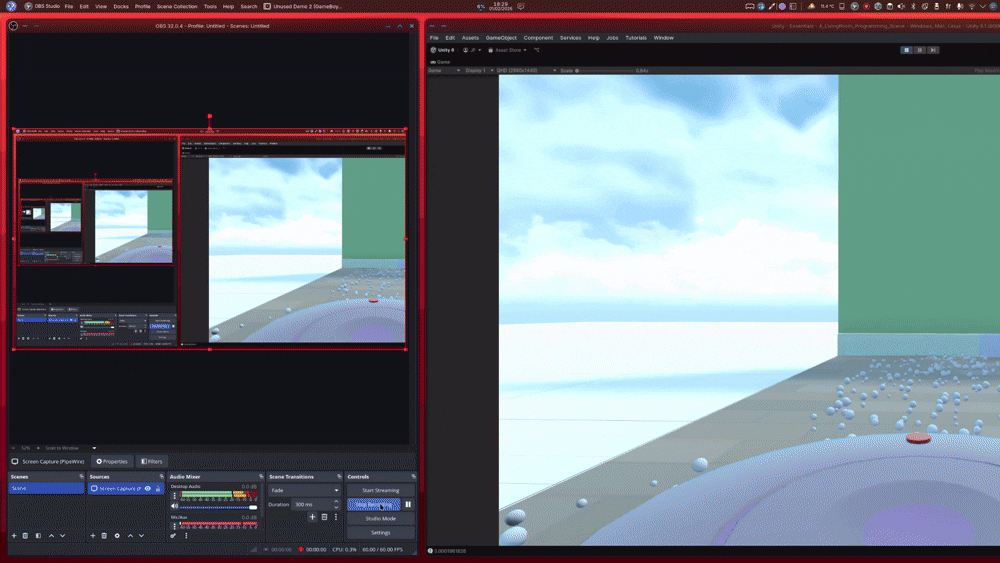Open OBS Scene Collection menu
This screenshot has width=1000, height=563.
[x=177, y=6]
